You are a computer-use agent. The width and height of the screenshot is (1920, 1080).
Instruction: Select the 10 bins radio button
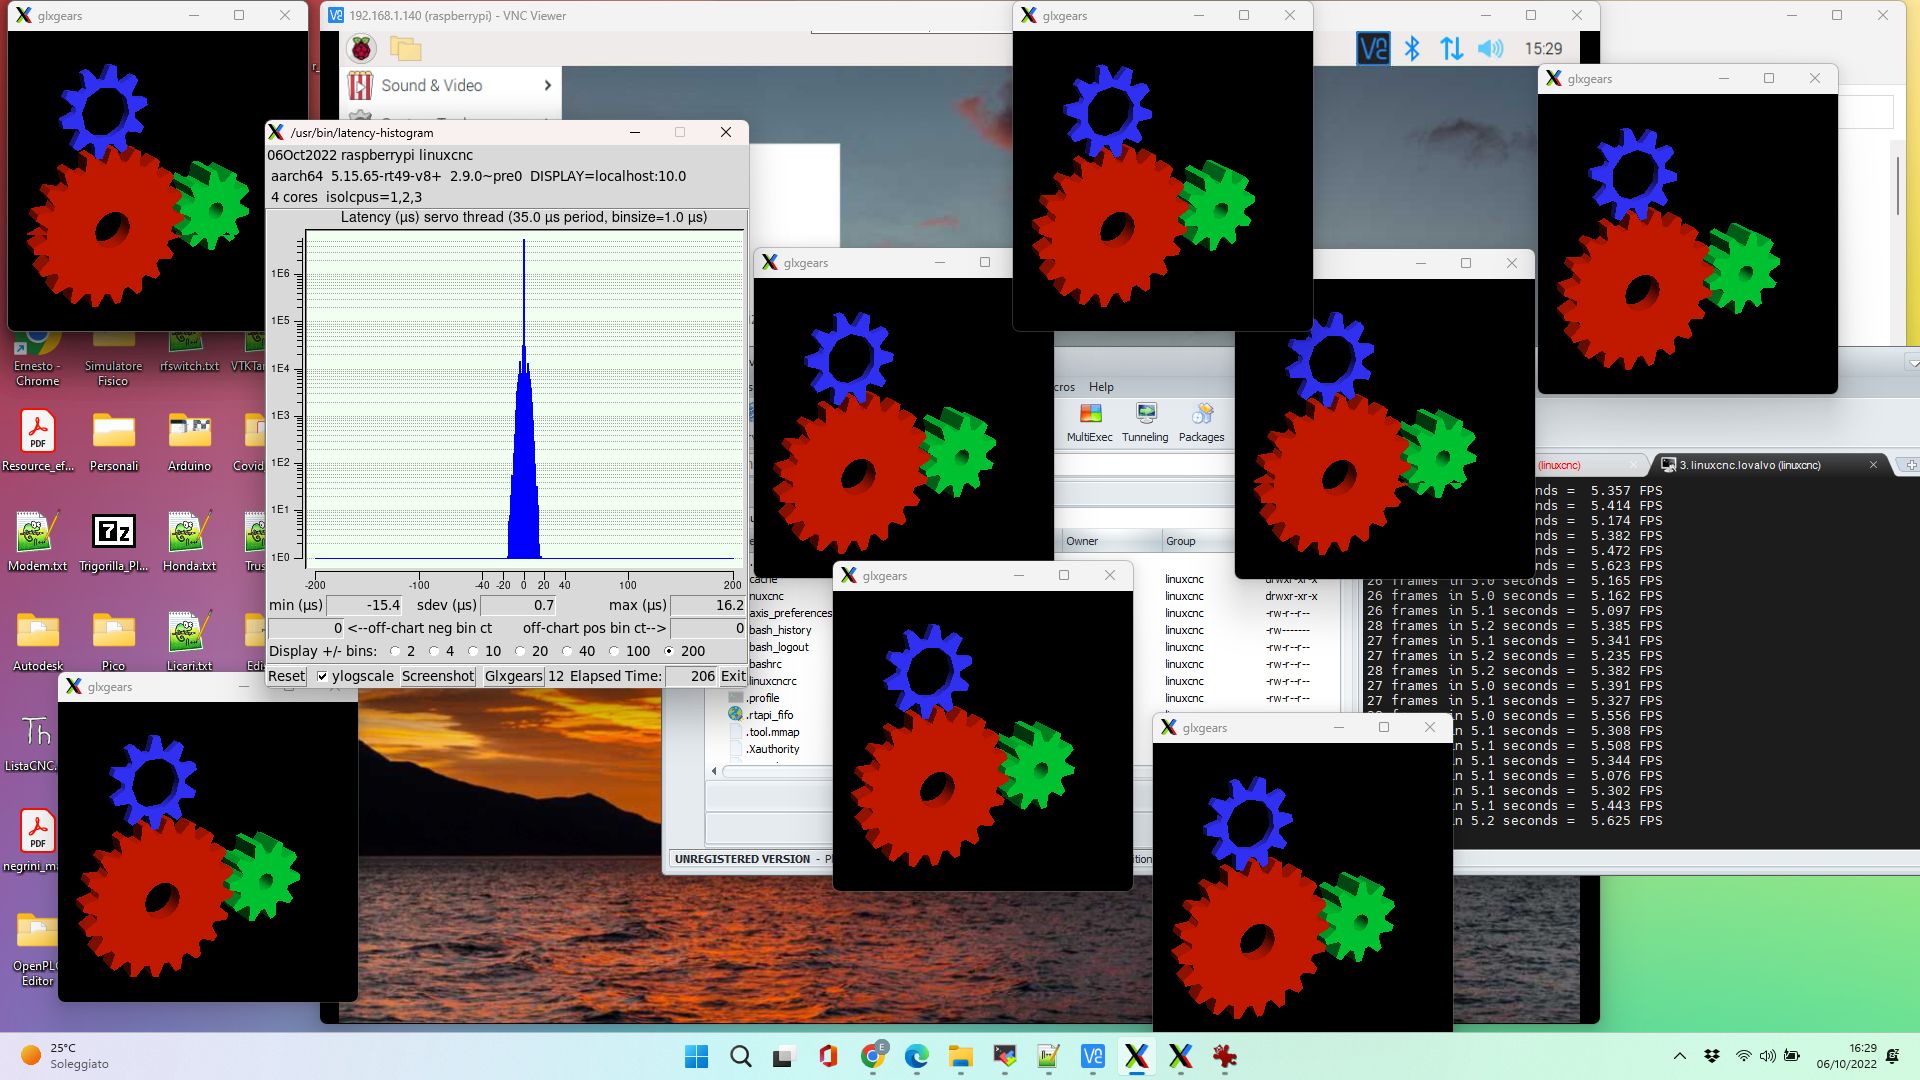(473, 651)
